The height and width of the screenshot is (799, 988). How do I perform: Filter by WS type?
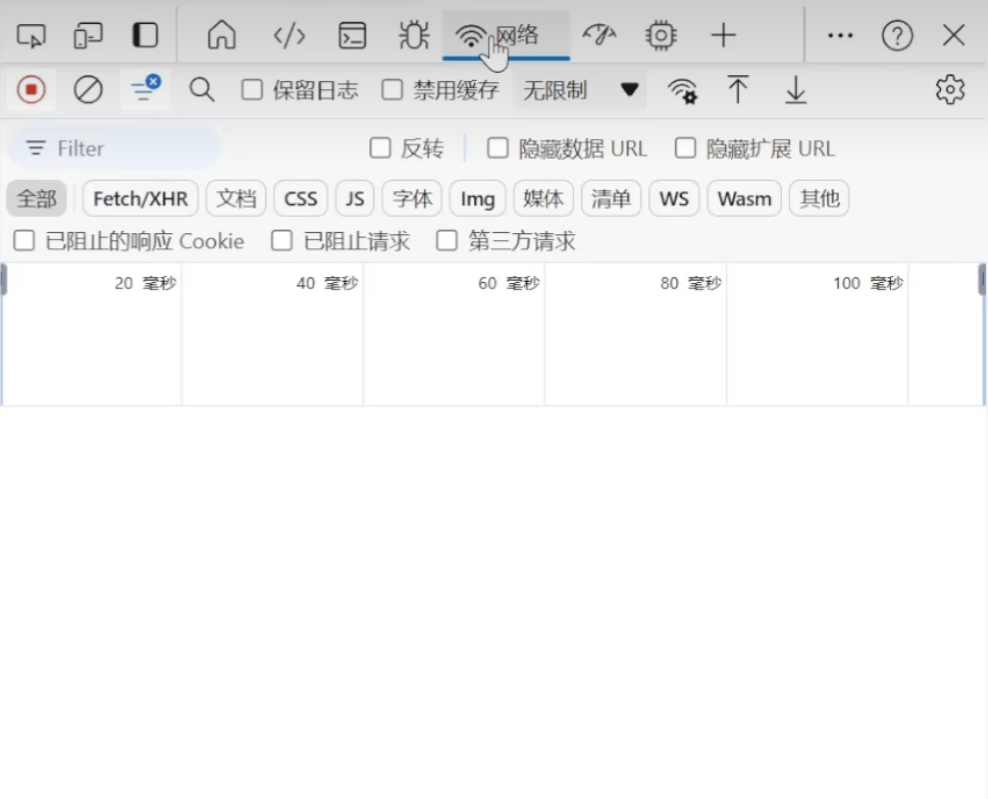[674, 198]
